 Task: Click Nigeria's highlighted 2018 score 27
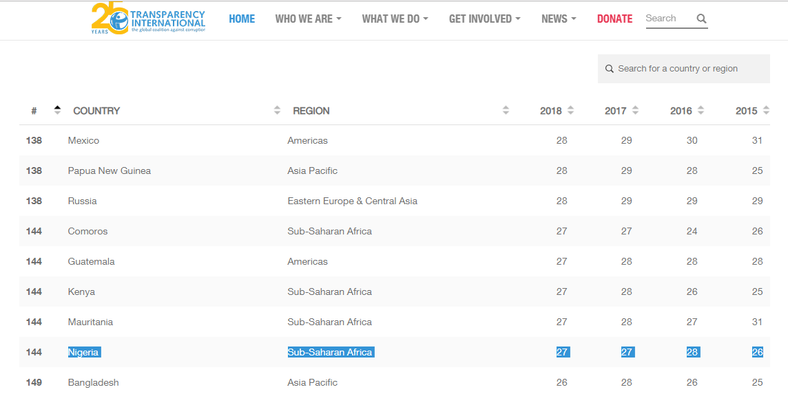562,352
